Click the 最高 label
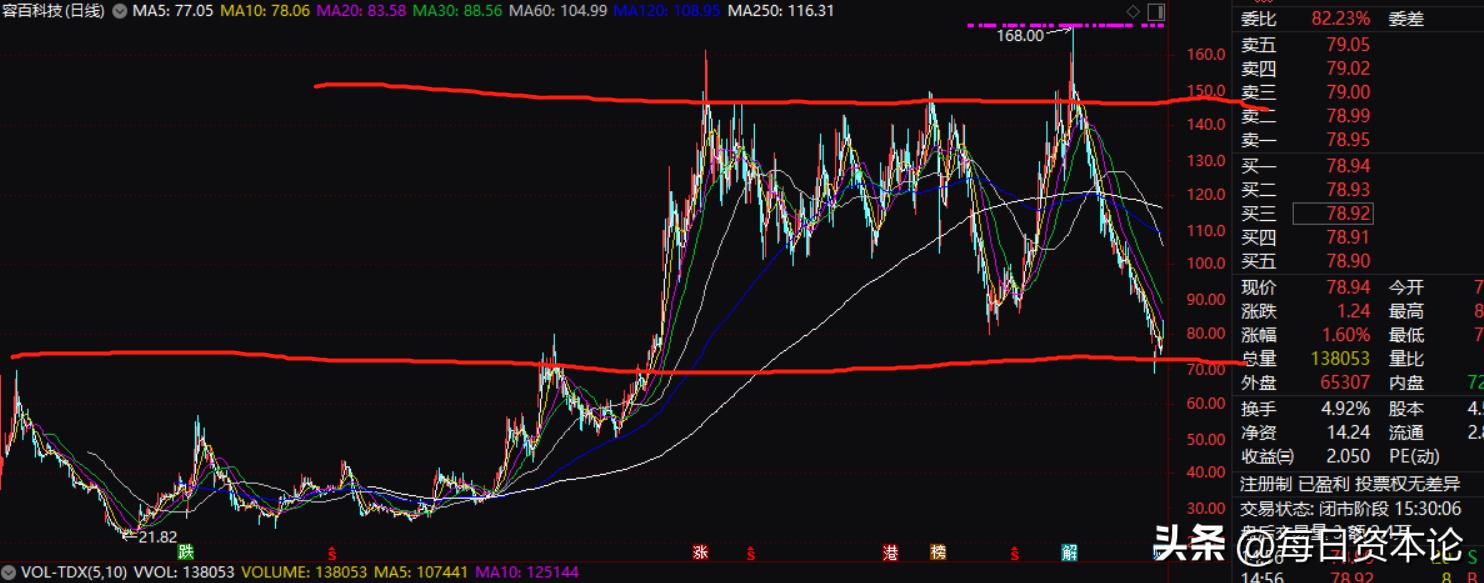Screen dimensions: 1484x583 coord(1405,312)
